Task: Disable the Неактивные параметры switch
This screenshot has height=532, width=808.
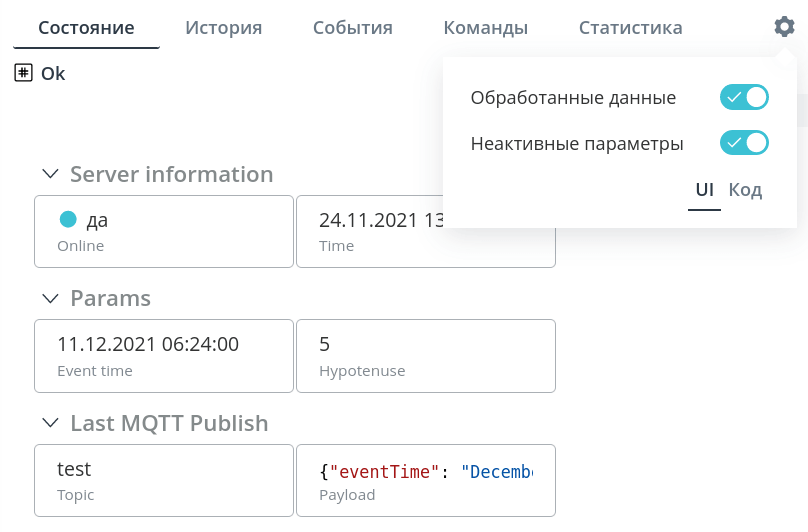Action: 744,143
